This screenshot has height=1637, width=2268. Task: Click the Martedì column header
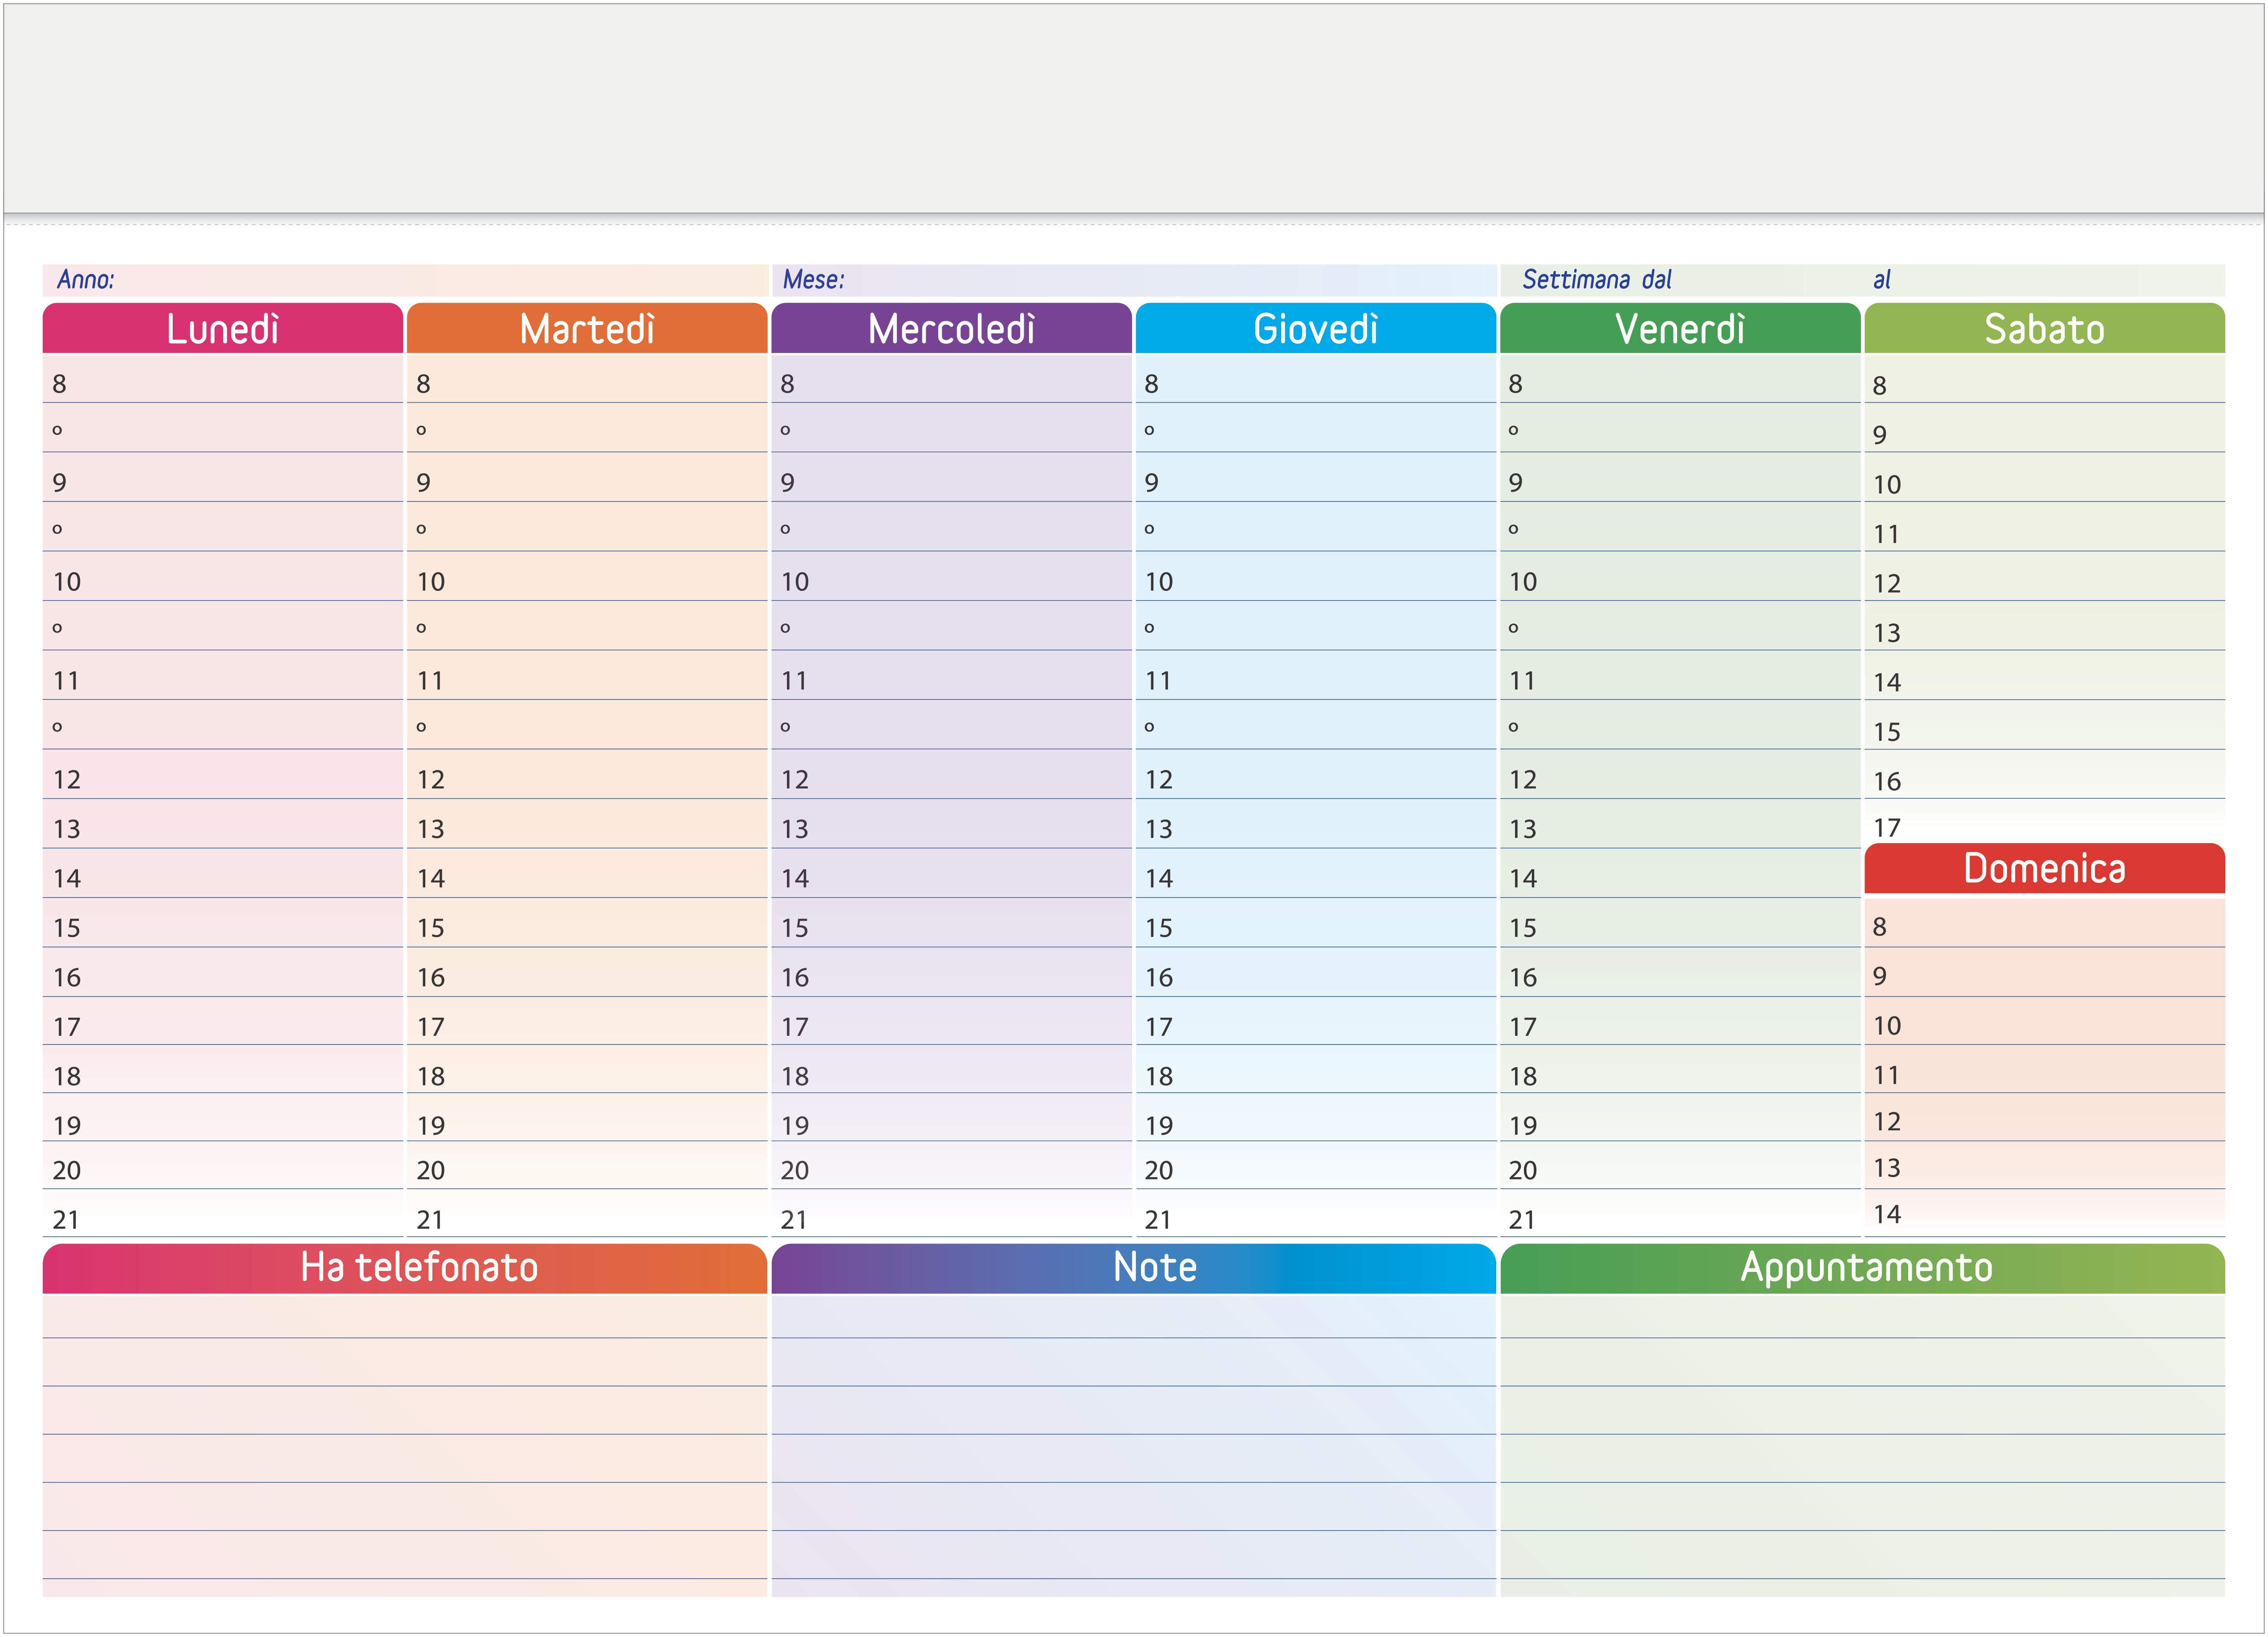pyautogui.click(x=587, y=328)
